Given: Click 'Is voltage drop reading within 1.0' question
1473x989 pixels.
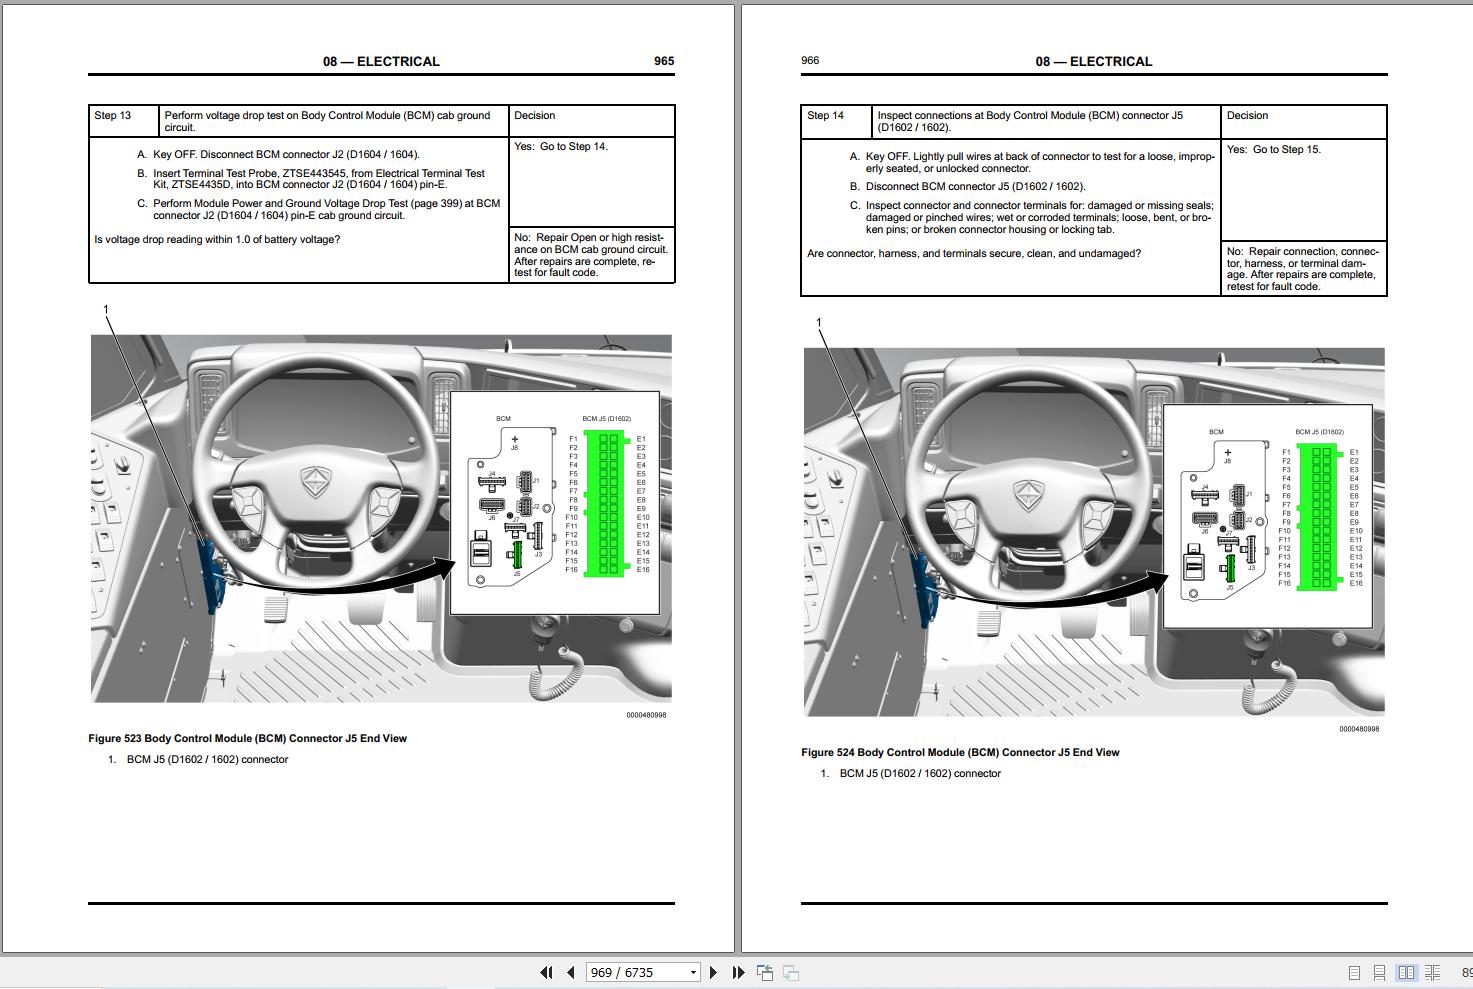Looking at the screenshot, I should click(x=217, y=239).
